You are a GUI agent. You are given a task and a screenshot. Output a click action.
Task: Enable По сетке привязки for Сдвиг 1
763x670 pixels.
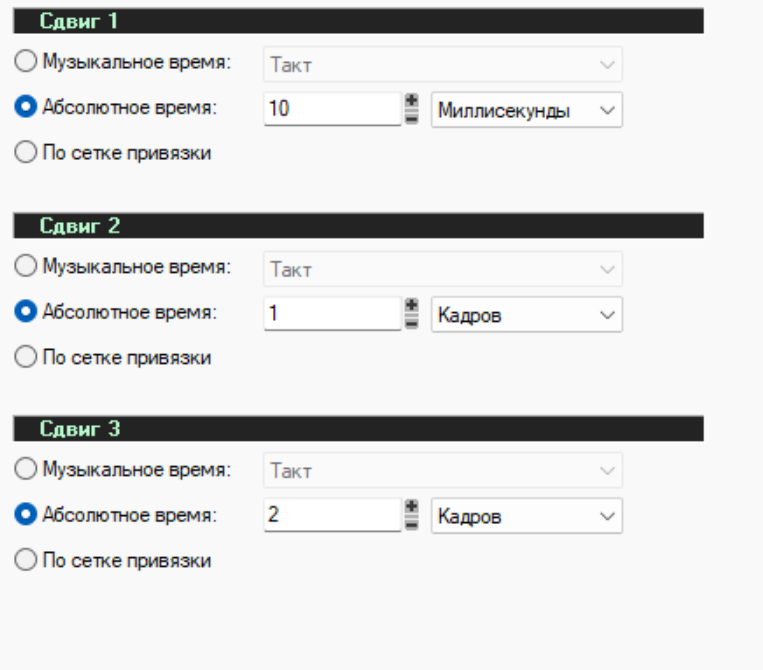tap(27, 153)
